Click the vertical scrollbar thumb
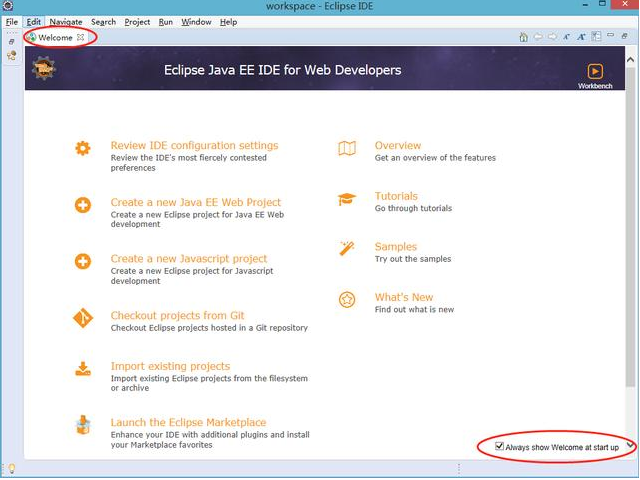 click(x=630, y=227)
